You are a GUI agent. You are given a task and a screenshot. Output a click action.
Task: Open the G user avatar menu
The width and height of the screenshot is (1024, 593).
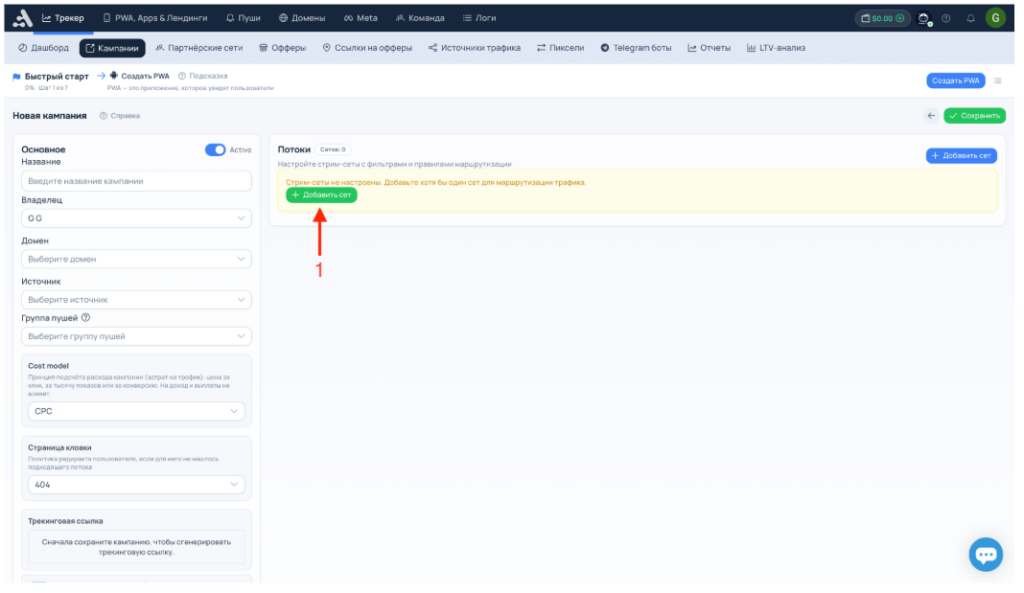tap(995, 18)
